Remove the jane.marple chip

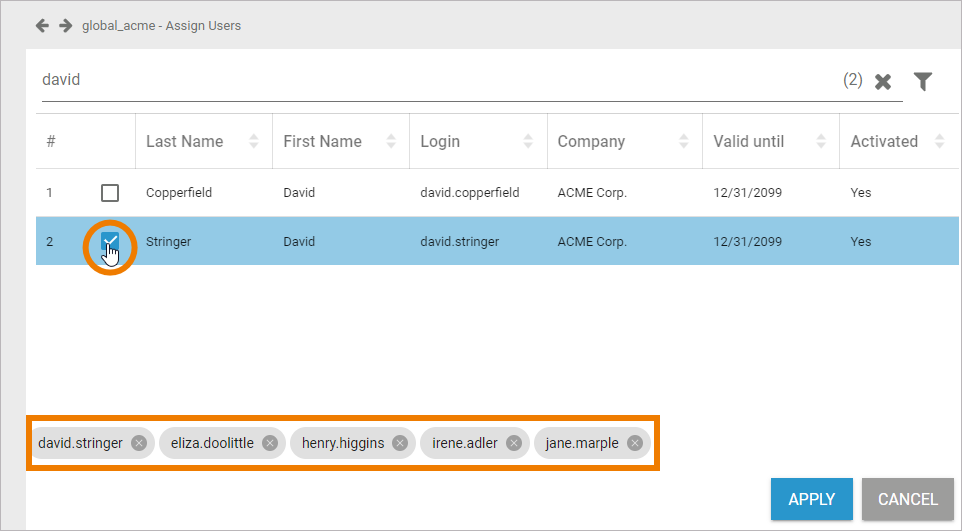point(635,443)
